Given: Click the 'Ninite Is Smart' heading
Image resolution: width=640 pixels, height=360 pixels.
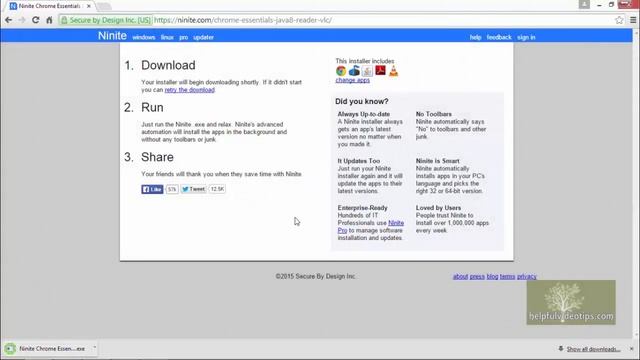Looking at the screenshot, I should coord(438,161).
